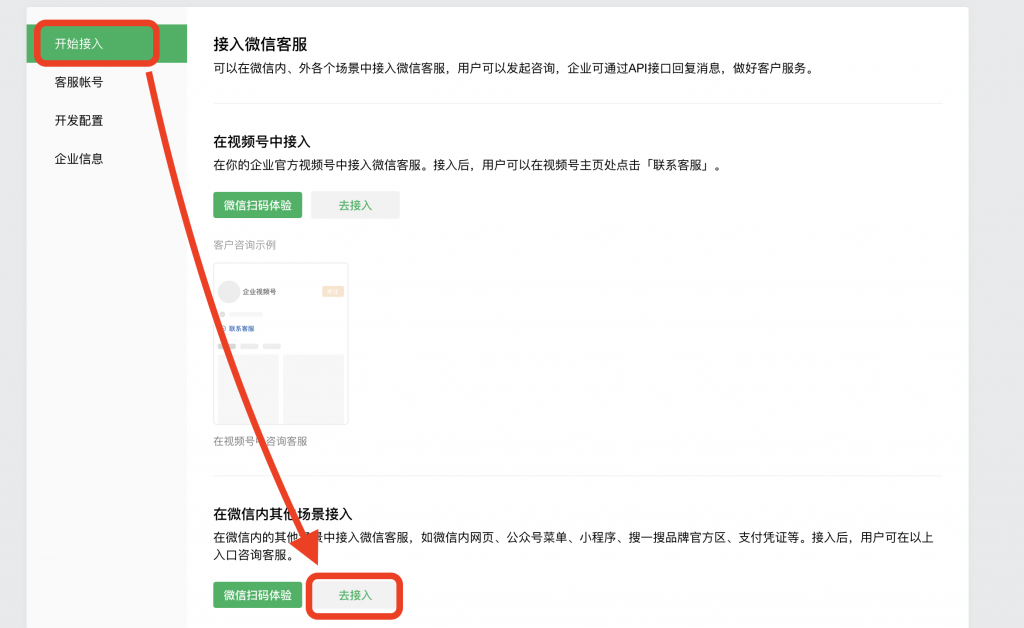This screenshot has width=1024, height=628.
Task: Select the first gray tab pill in the preview
Action: pos(226,346)
